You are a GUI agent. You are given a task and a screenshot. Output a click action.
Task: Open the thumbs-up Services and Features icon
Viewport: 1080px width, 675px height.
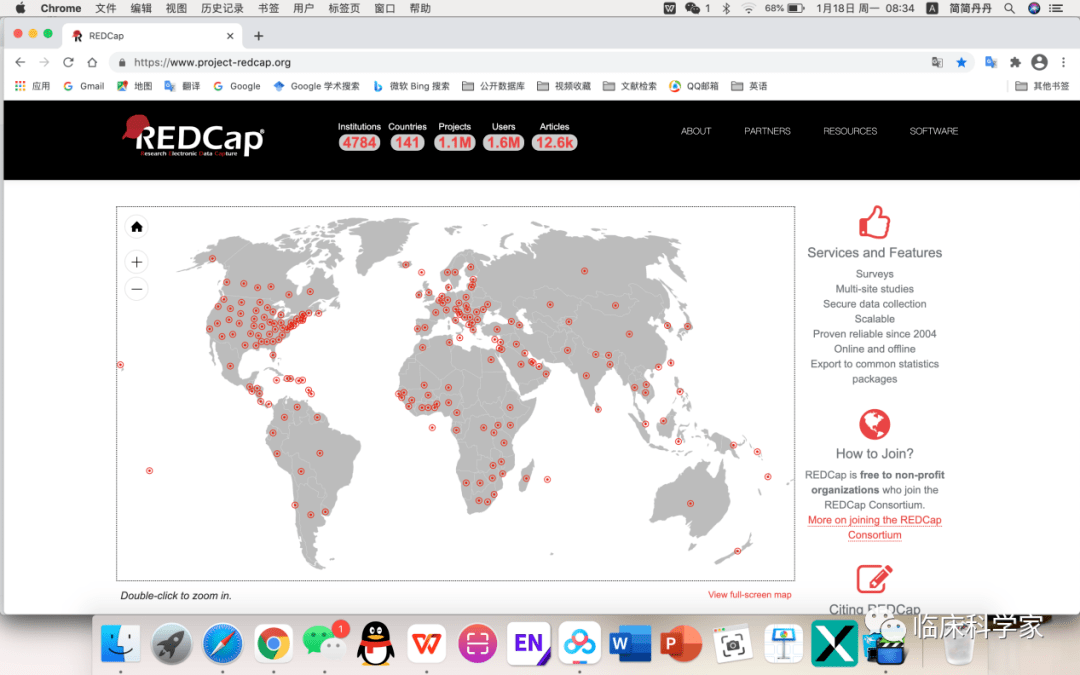click(874, 222)
